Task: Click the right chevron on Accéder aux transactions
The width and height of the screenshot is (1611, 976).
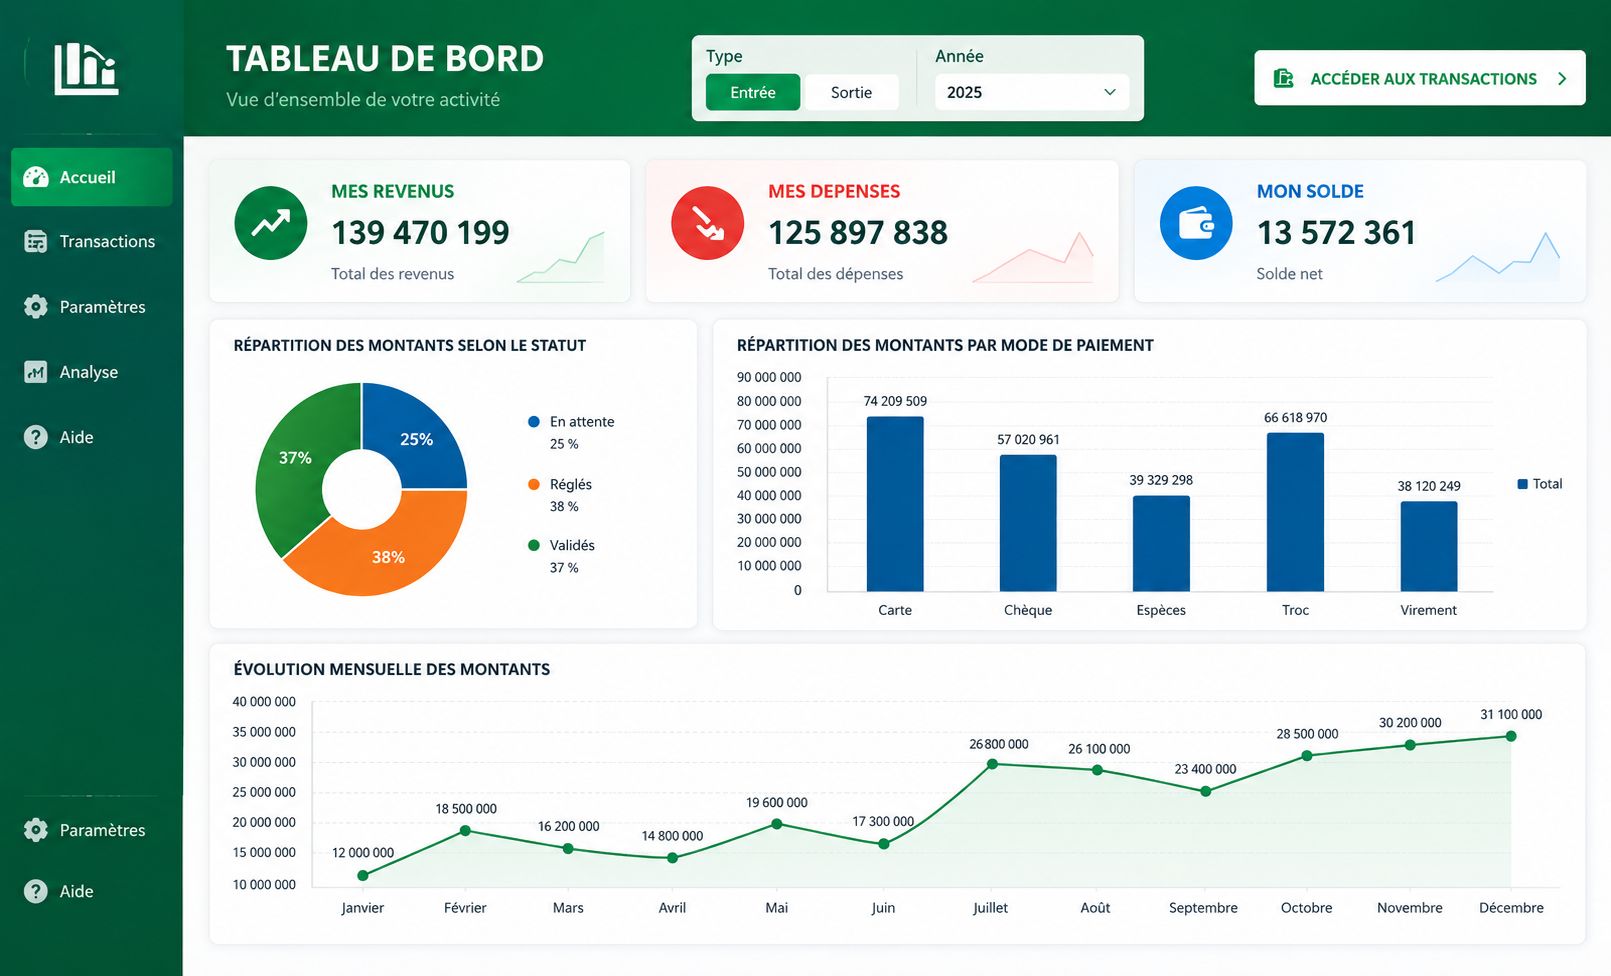Action: [x=1562, y=78]
